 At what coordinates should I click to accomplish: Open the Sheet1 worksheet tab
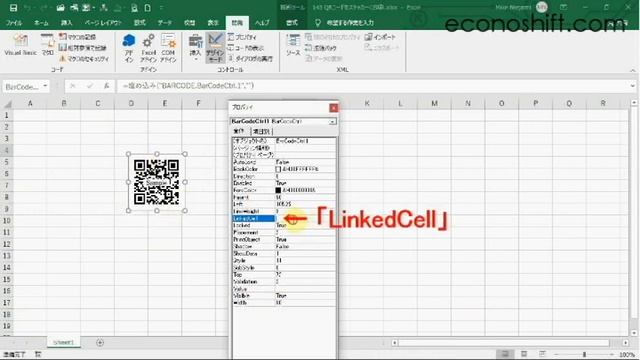pos(64,342)
